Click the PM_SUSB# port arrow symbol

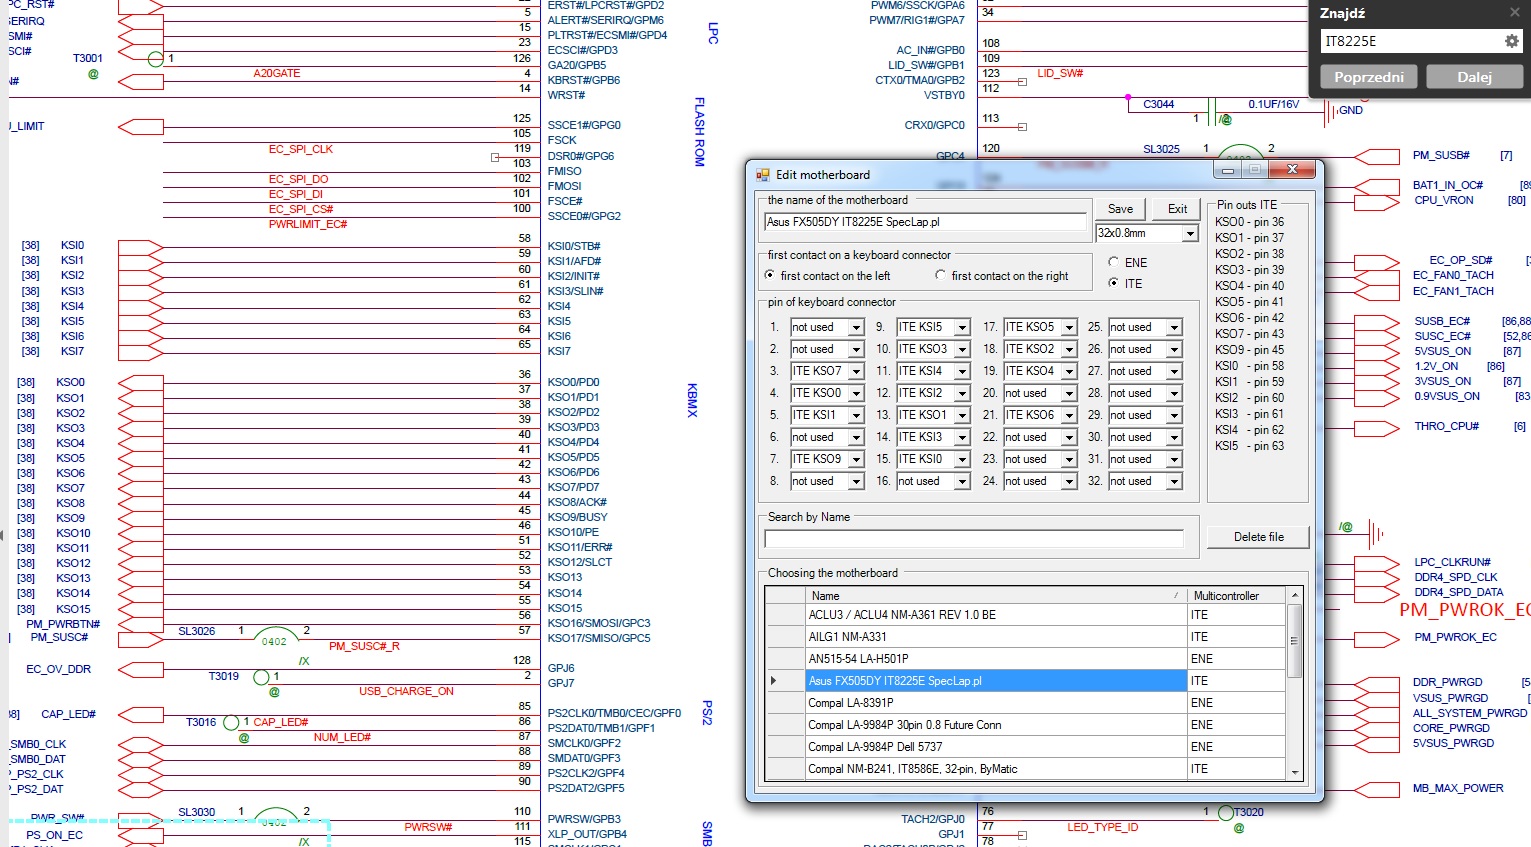tap(1377, 156)
